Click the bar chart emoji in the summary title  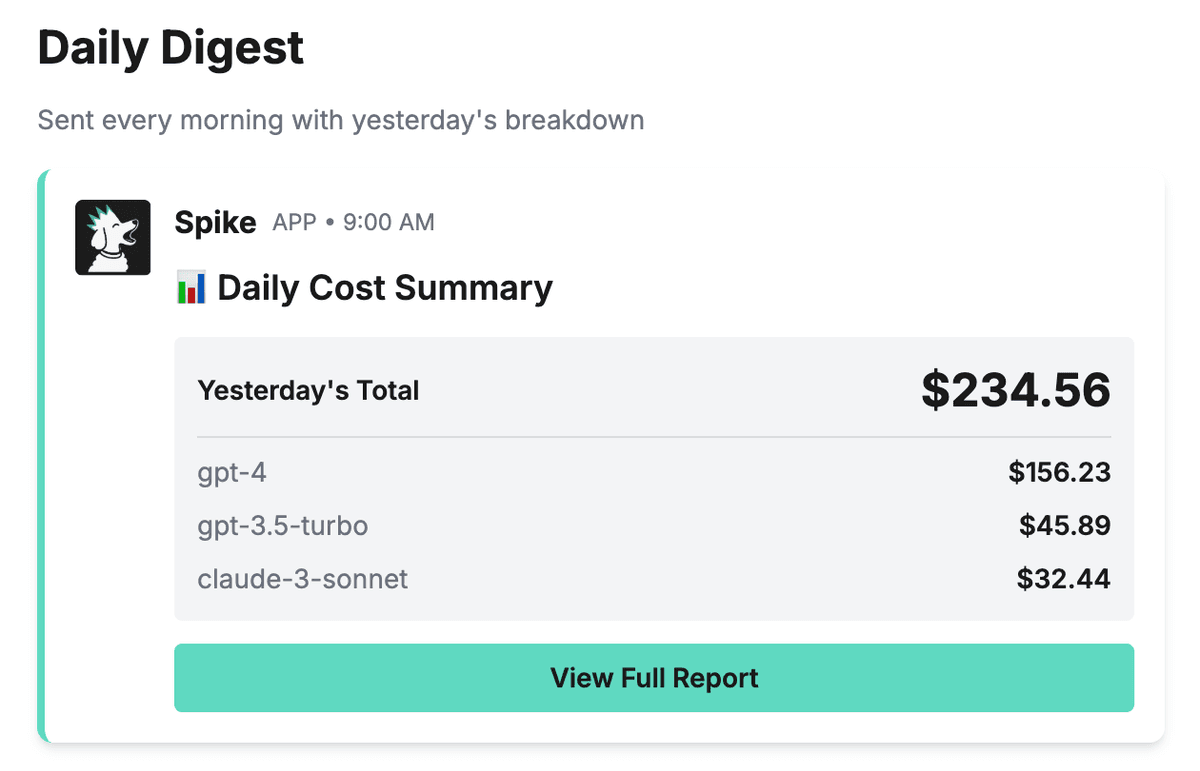click(x=191, y=288)
